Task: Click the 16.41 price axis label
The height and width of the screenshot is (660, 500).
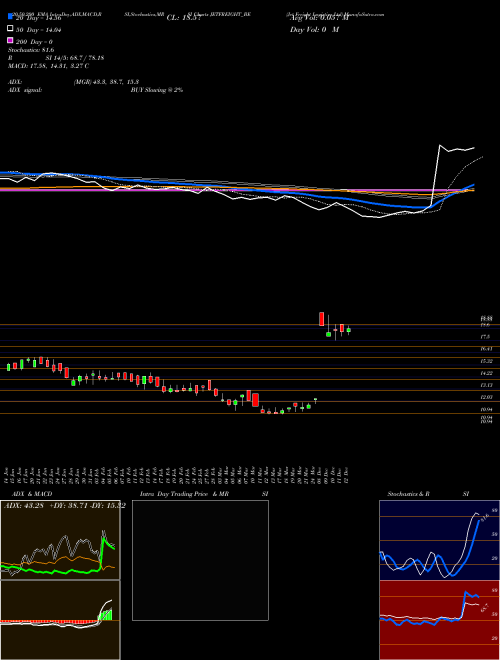Action: (x=487, y=349)
